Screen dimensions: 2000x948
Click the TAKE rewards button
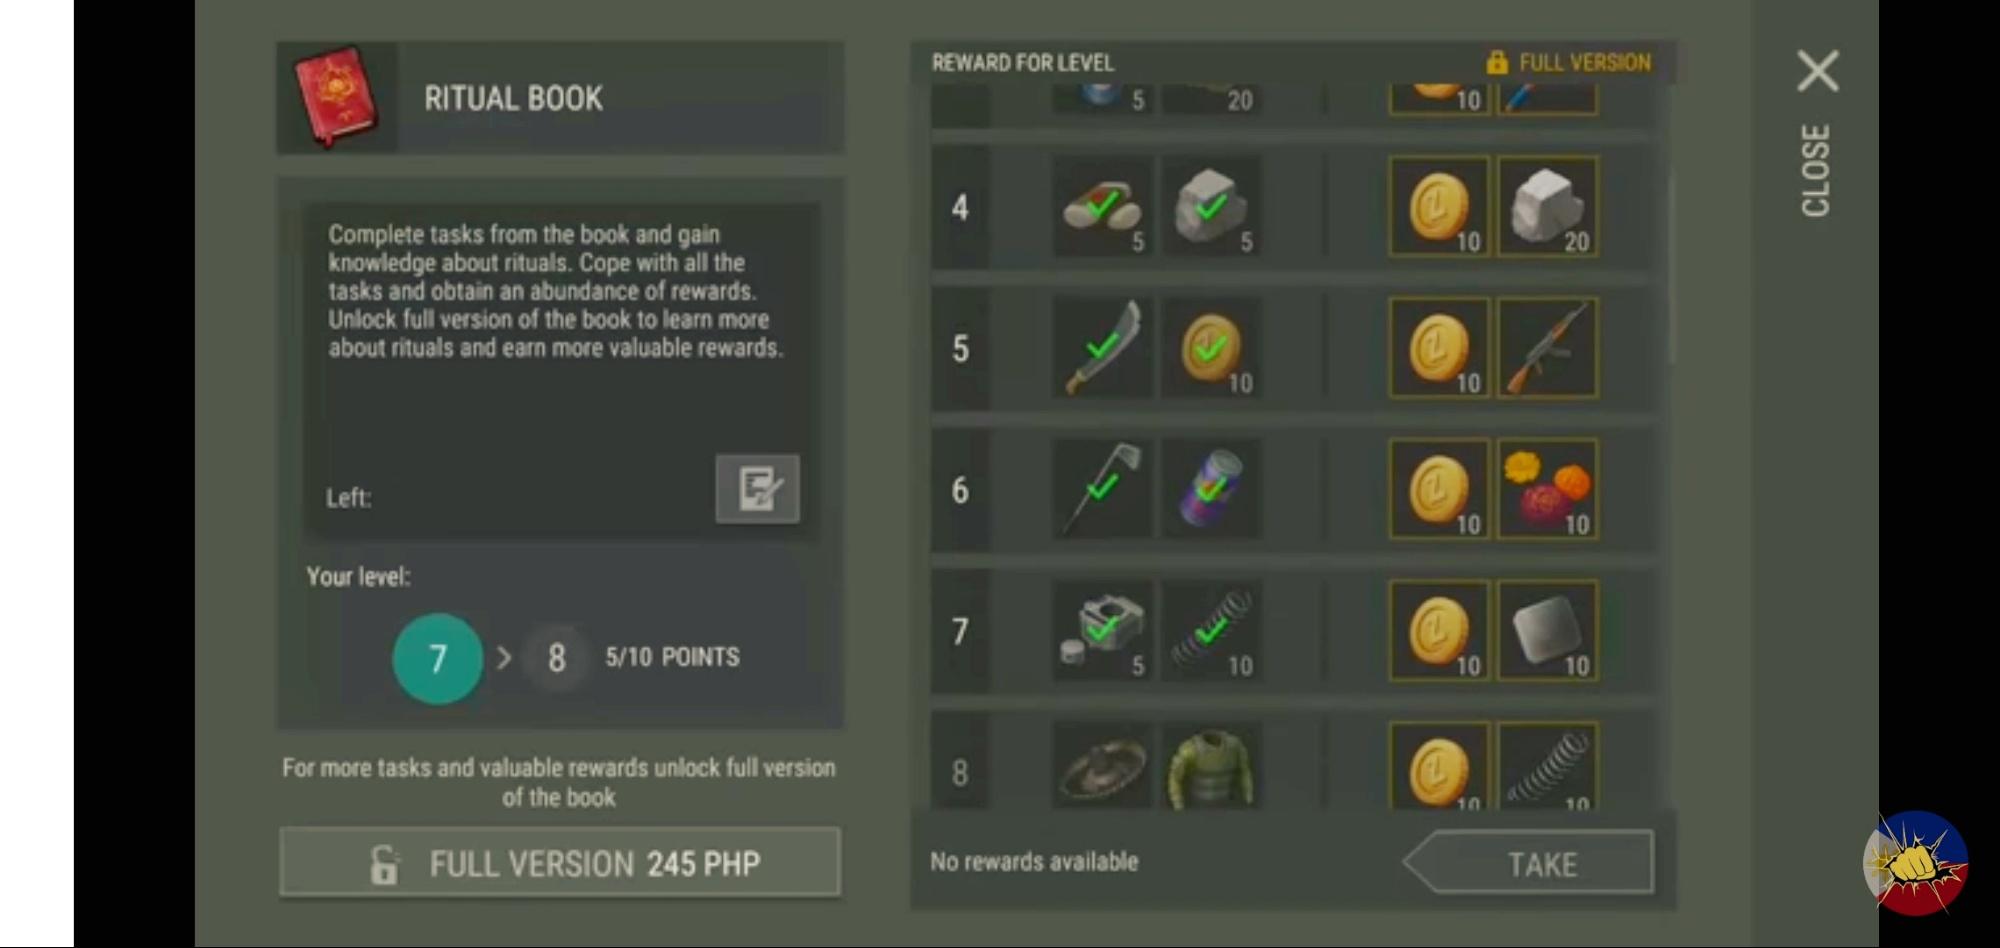click(1528, 862)
